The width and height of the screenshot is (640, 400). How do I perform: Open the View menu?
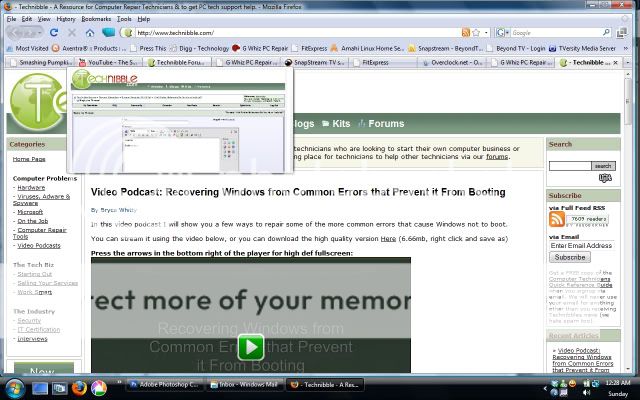point(44,19)
